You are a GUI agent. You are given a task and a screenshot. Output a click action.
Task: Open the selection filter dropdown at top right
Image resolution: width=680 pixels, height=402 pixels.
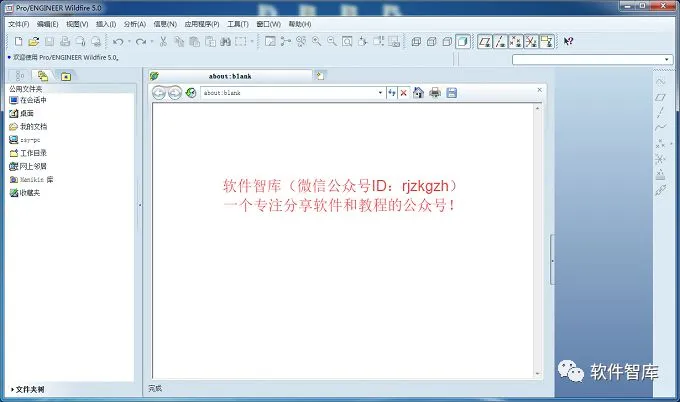tap(667, 59)
